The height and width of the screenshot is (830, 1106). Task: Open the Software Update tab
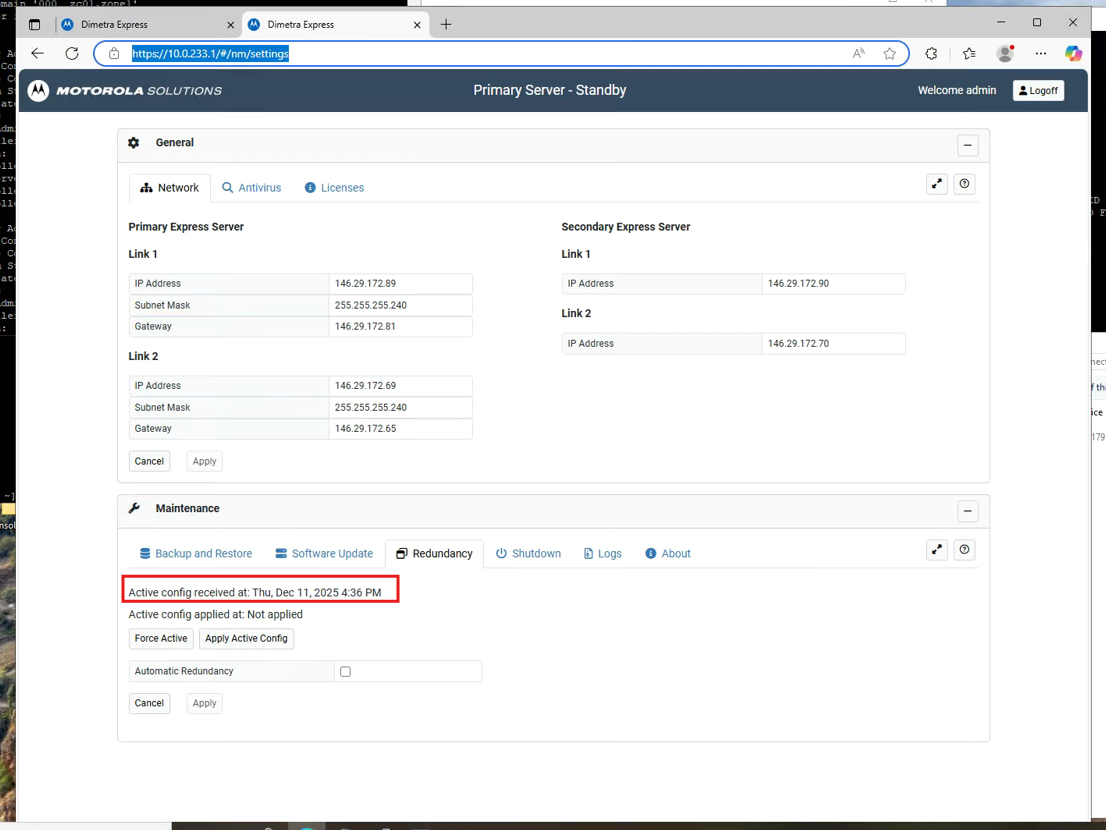coord(324,554)
